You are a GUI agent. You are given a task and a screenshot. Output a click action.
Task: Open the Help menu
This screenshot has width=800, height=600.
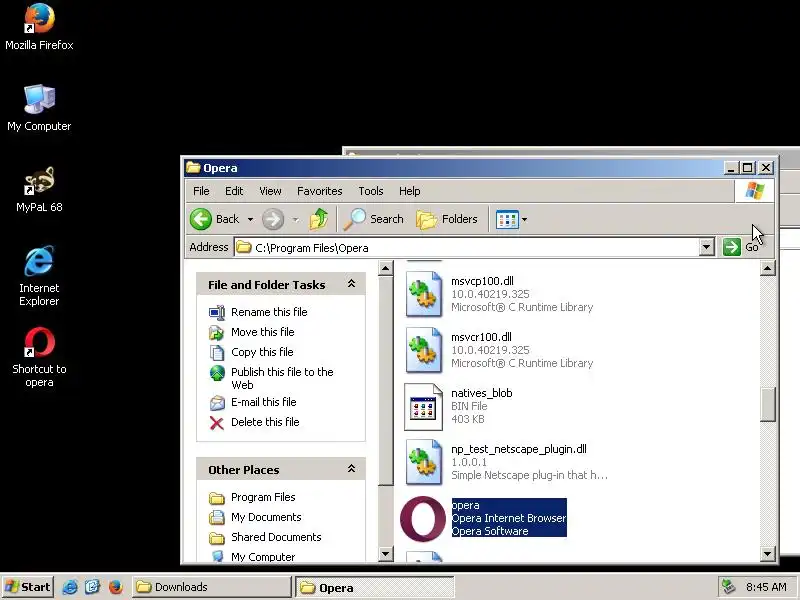click(x=409, y=191)
